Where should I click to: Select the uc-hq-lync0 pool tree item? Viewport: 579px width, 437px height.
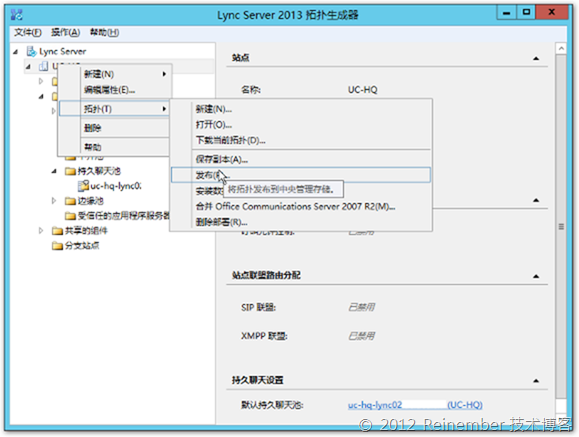coord(116,185)
